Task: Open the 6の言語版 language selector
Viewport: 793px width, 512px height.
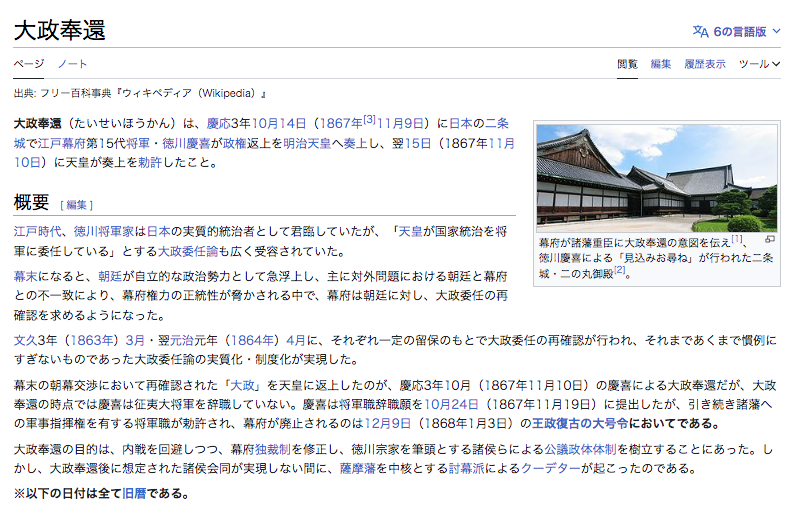Action: [736, 32]
